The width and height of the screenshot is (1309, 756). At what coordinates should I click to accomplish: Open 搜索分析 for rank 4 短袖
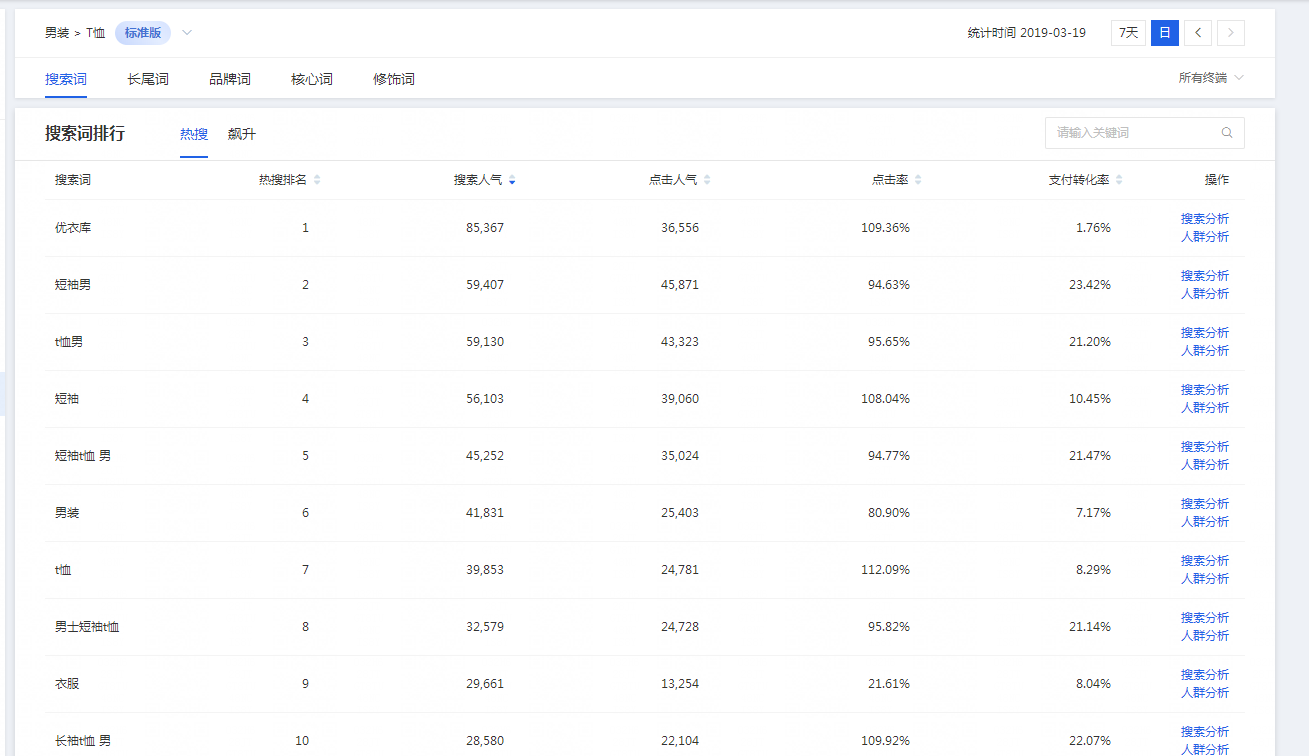(1205, 390)
